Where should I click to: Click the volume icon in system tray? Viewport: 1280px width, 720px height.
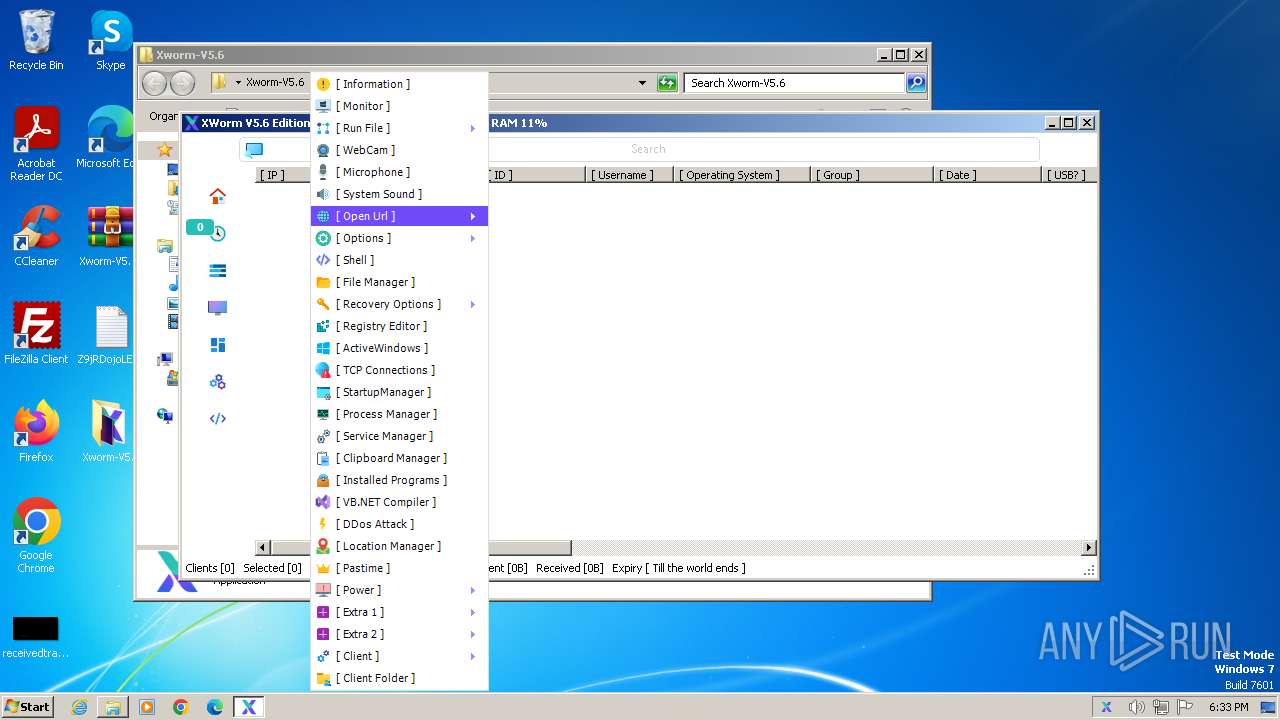pyautogui.click(x=1136, y=707)
